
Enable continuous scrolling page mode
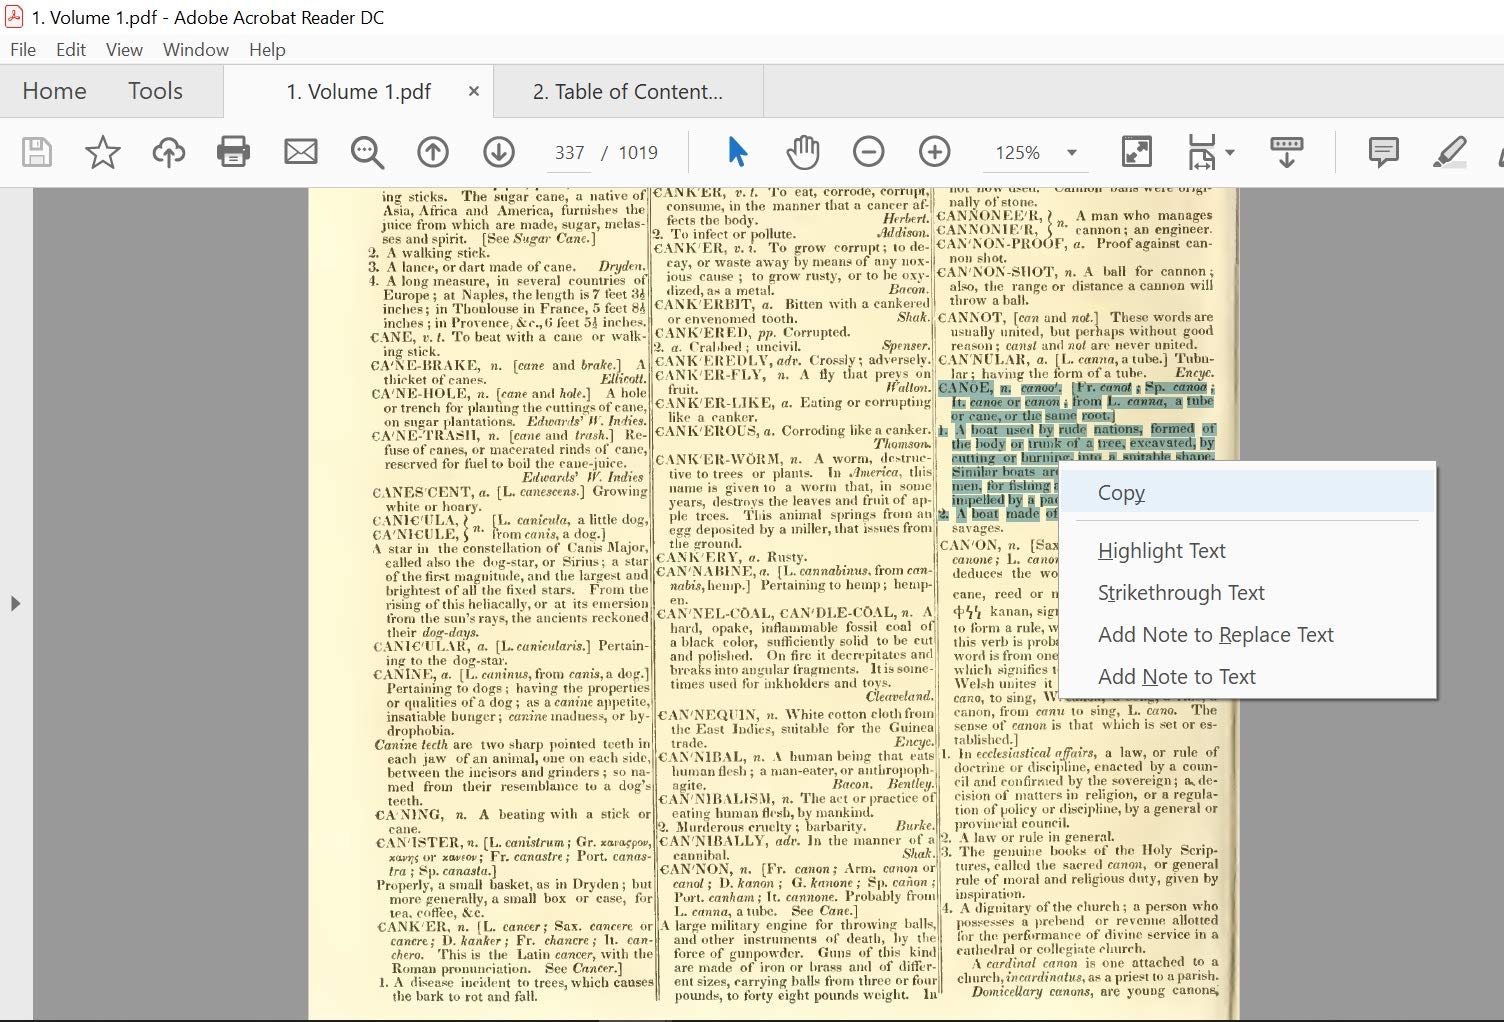[x=1287, y=152]
